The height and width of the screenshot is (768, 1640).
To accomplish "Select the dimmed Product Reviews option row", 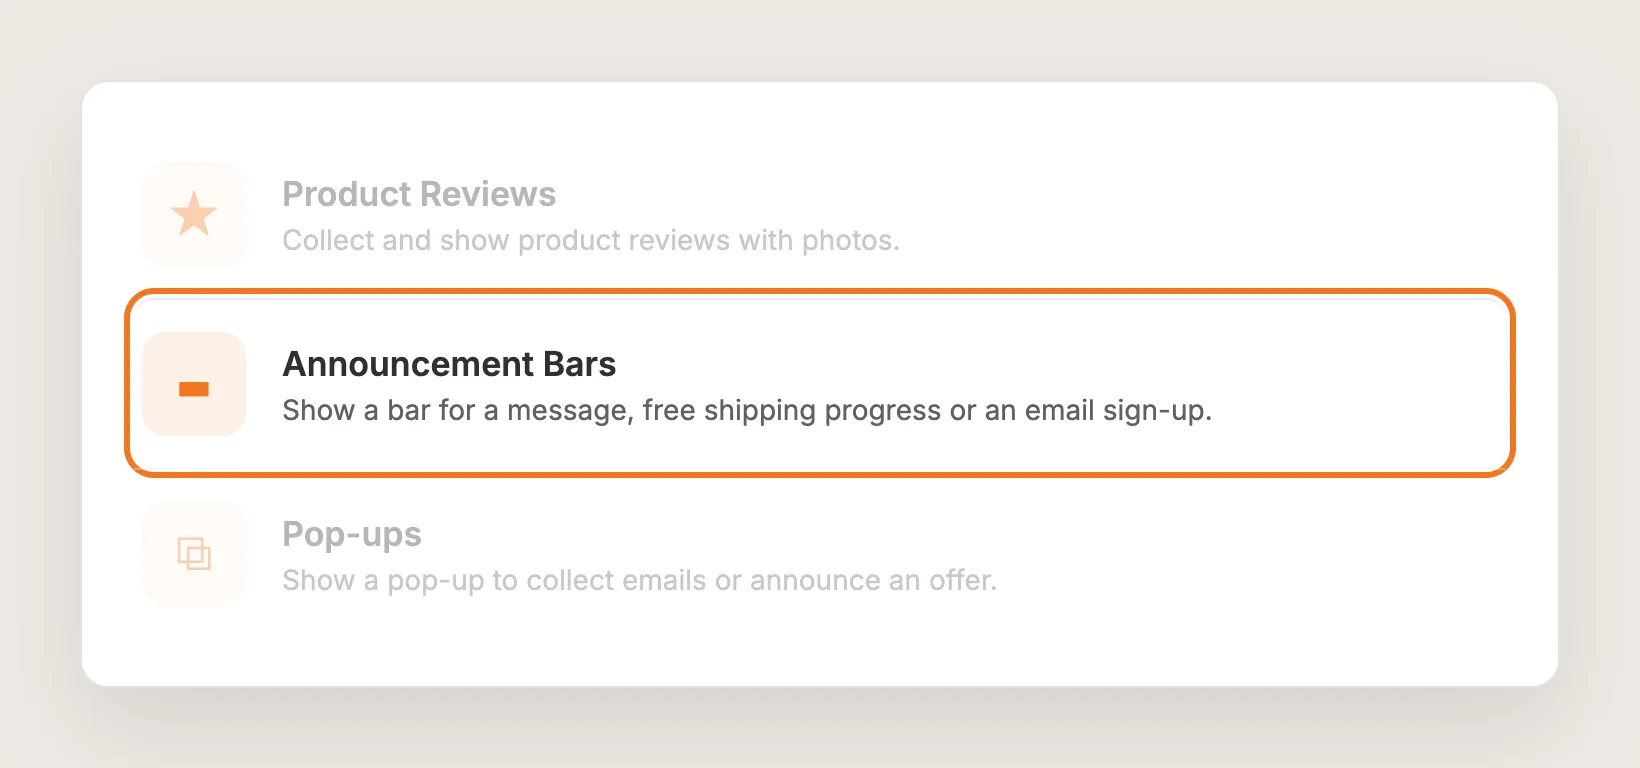I will [820, 214].
